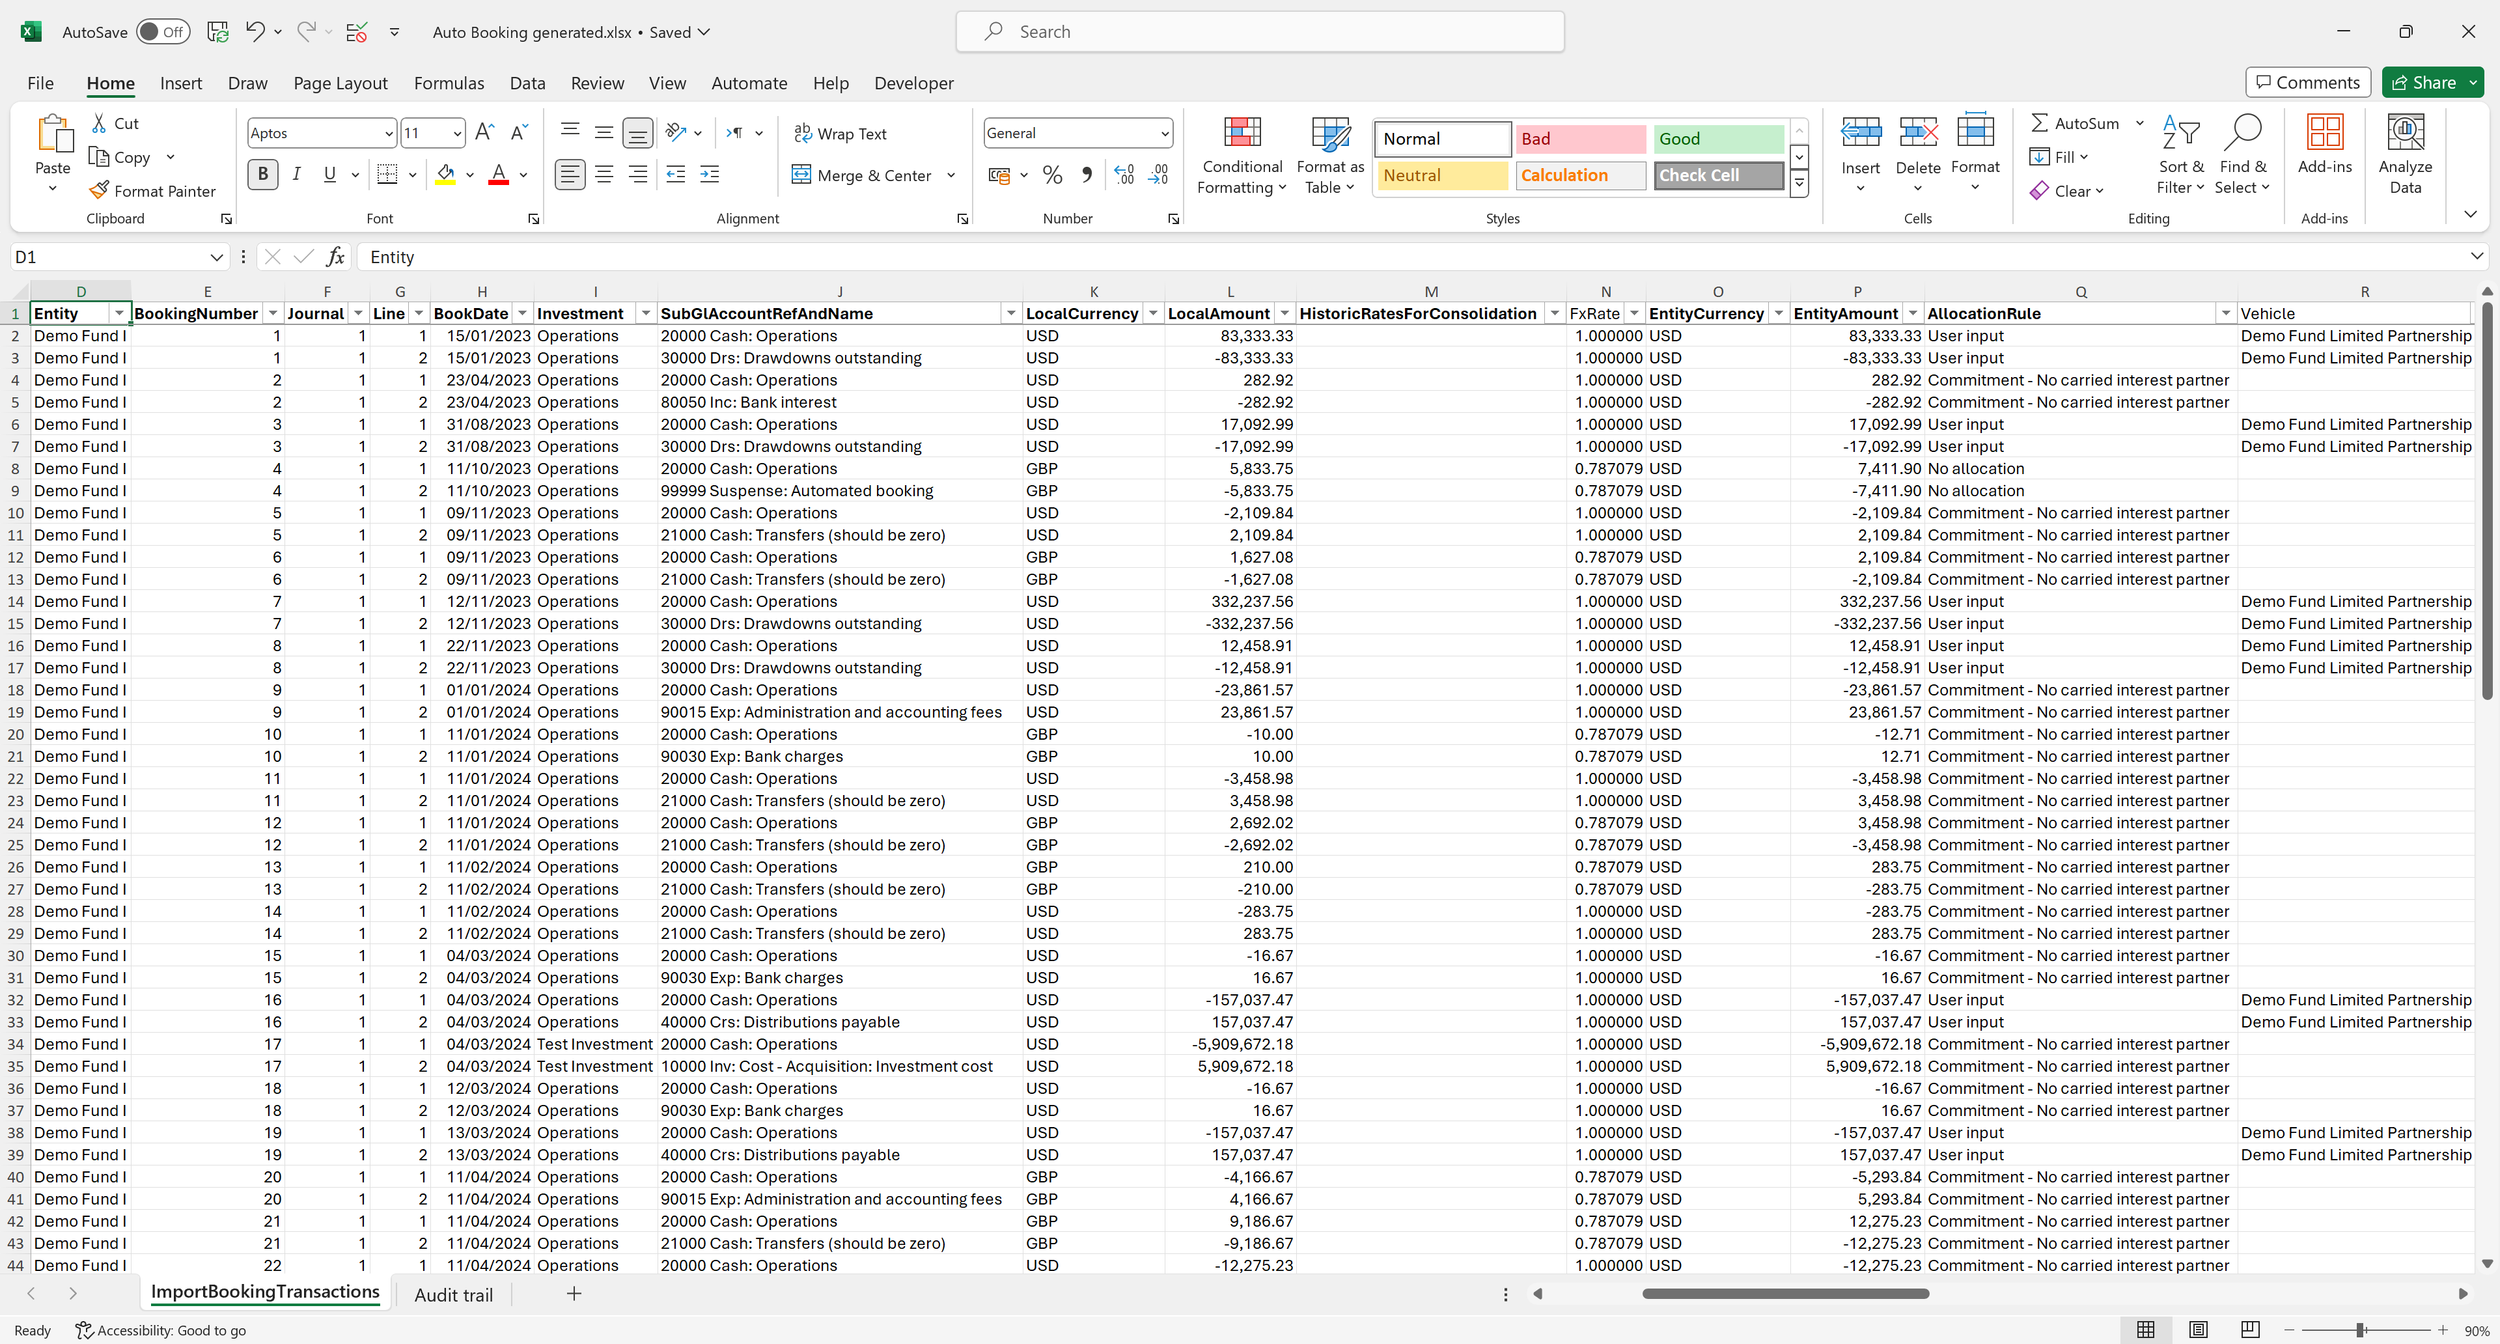
Task: Open the BookDate column filter dropdown
Action: (x=522, y=314)
